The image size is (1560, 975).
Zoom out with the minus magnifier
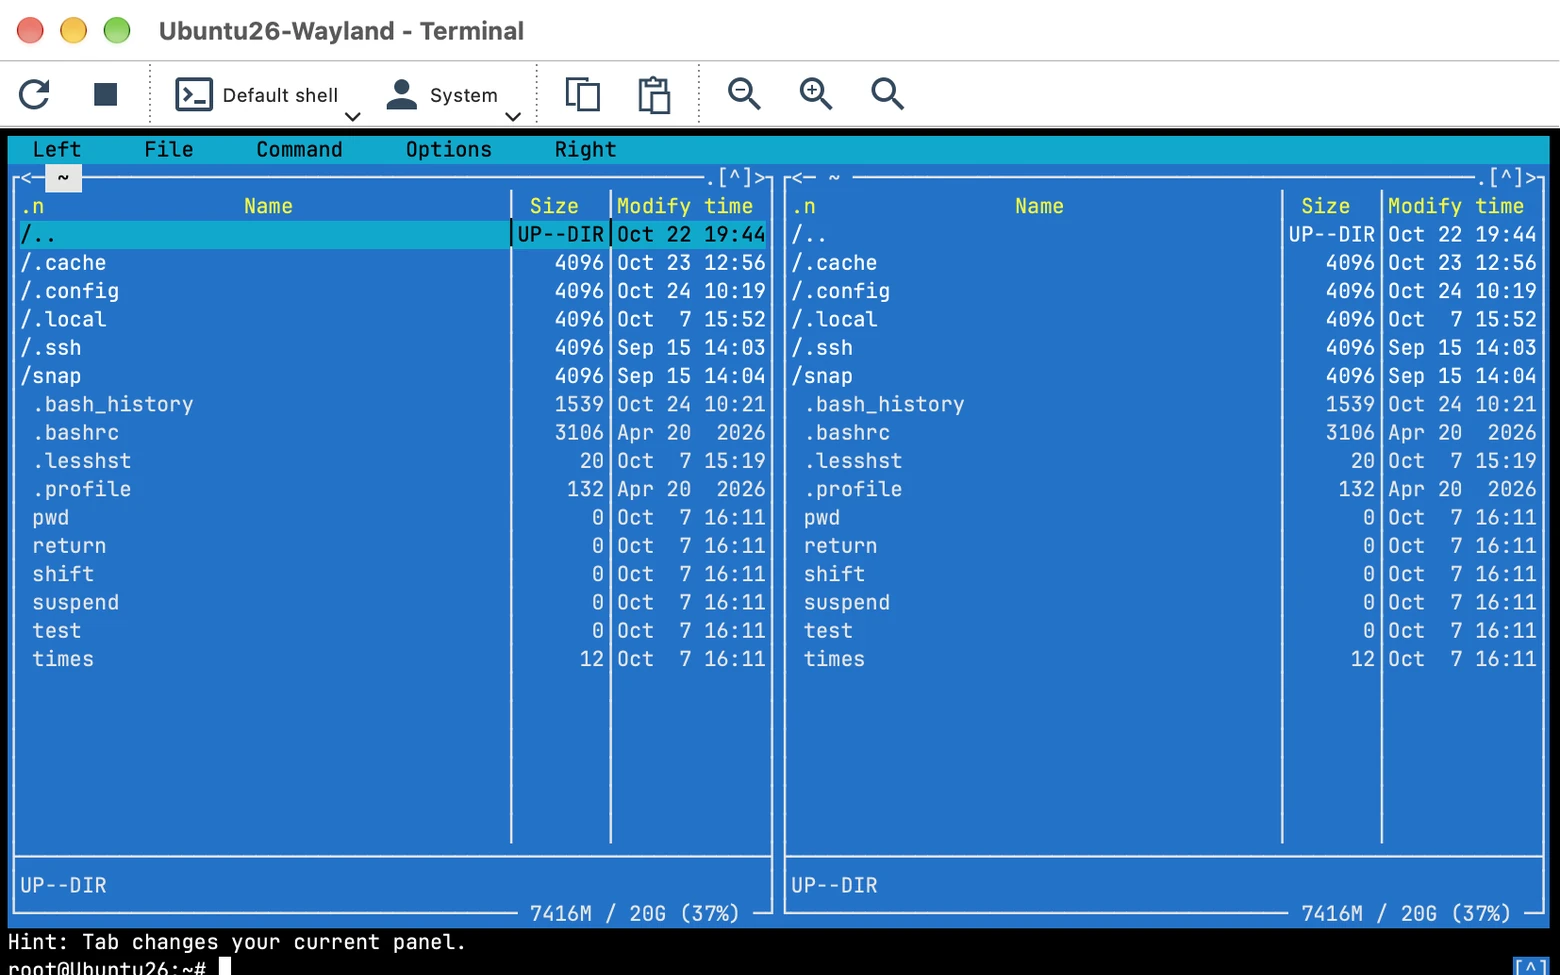tap(744, 94)
